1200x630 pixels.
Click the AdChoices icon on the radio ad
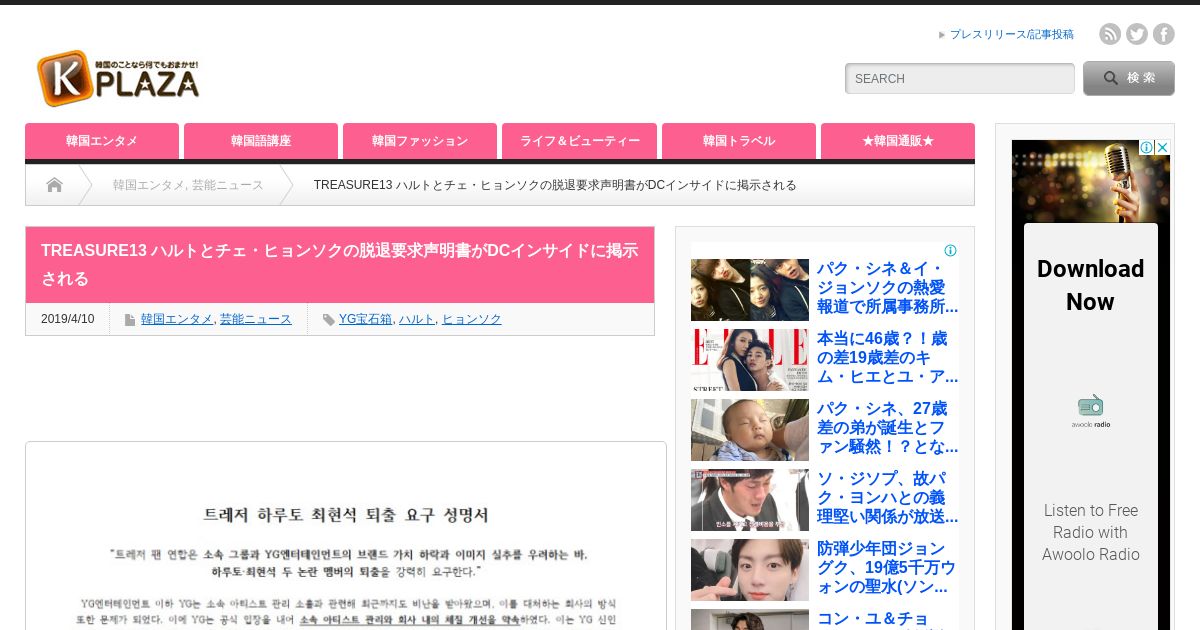[1148, 147]
